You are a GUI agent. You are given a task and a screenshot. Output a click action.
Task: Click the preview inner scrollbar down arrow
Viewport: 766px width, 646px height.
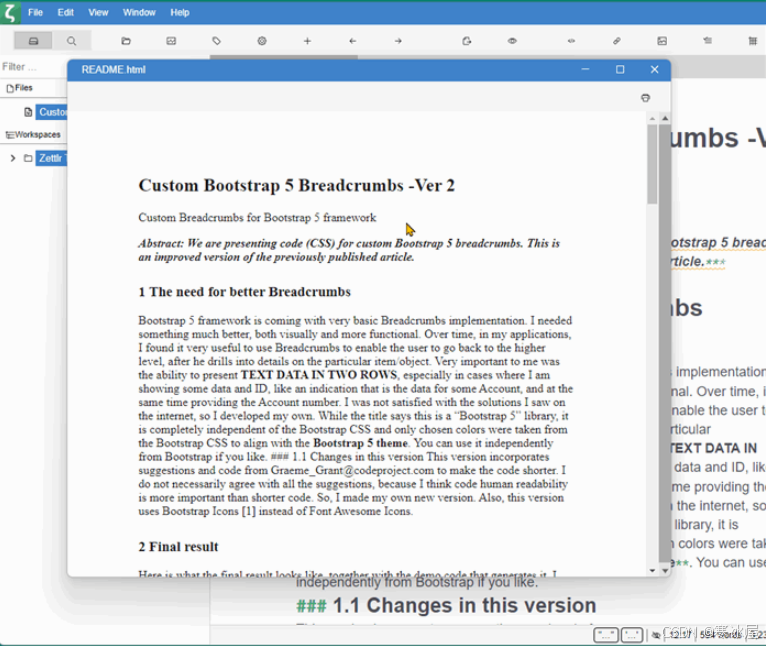(x=652, y=570)
